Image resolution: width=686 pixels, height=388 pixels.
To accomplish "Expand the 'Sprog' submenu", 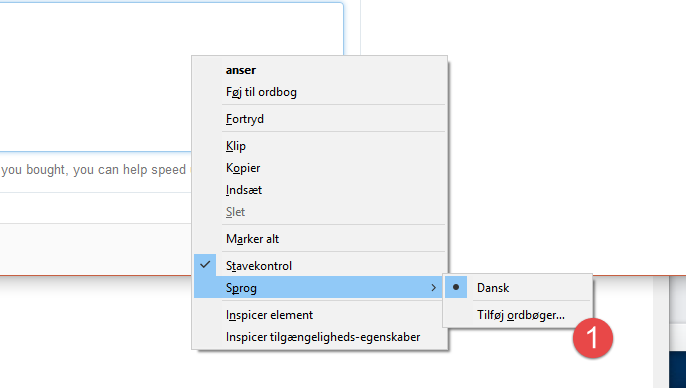I will click(x=320, y=288).
